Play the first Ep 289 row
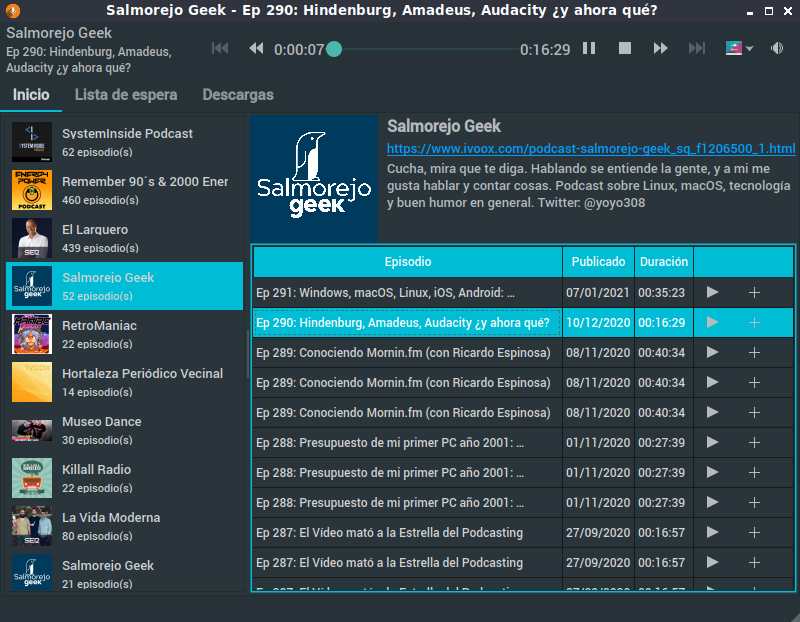800x622 pixels. point(713,353)
